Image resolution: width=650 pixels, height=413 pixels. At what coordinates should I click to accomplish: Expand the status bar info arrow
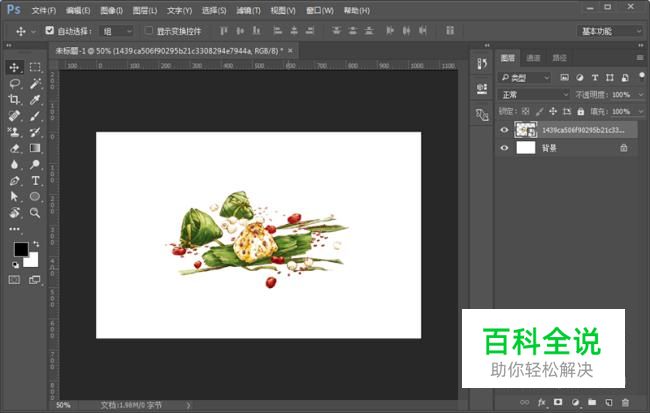pyautogui.click(x=189, y=405)
